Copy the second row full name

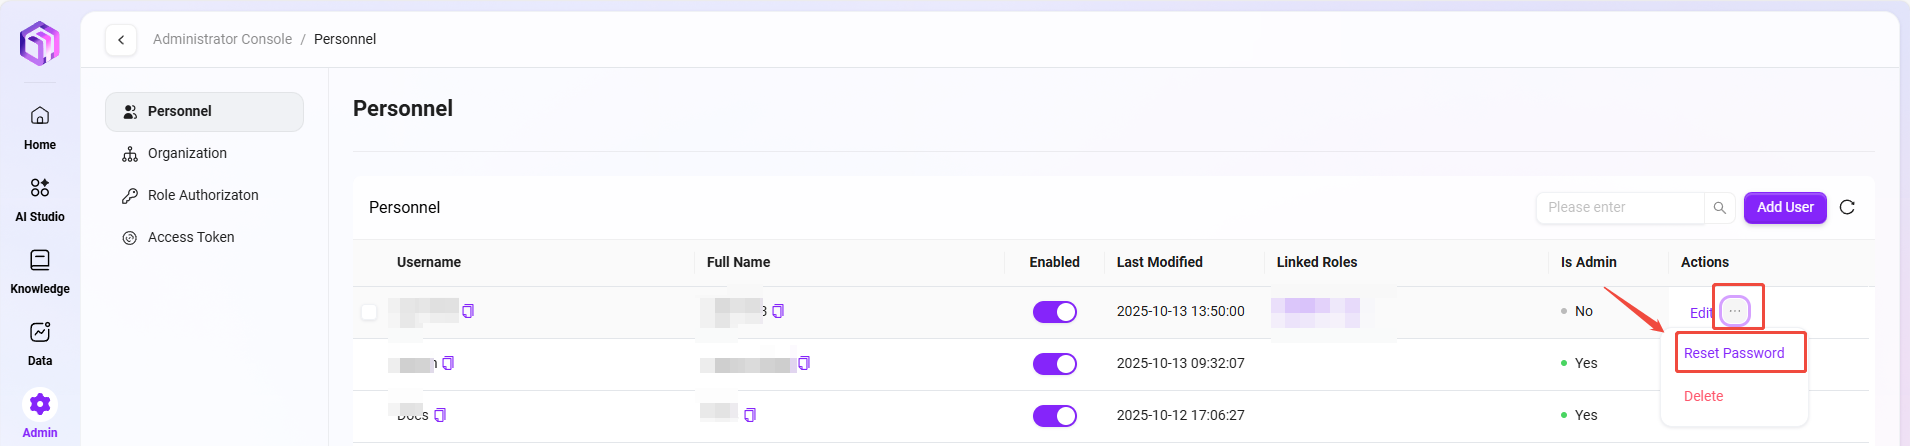[804, 363]
